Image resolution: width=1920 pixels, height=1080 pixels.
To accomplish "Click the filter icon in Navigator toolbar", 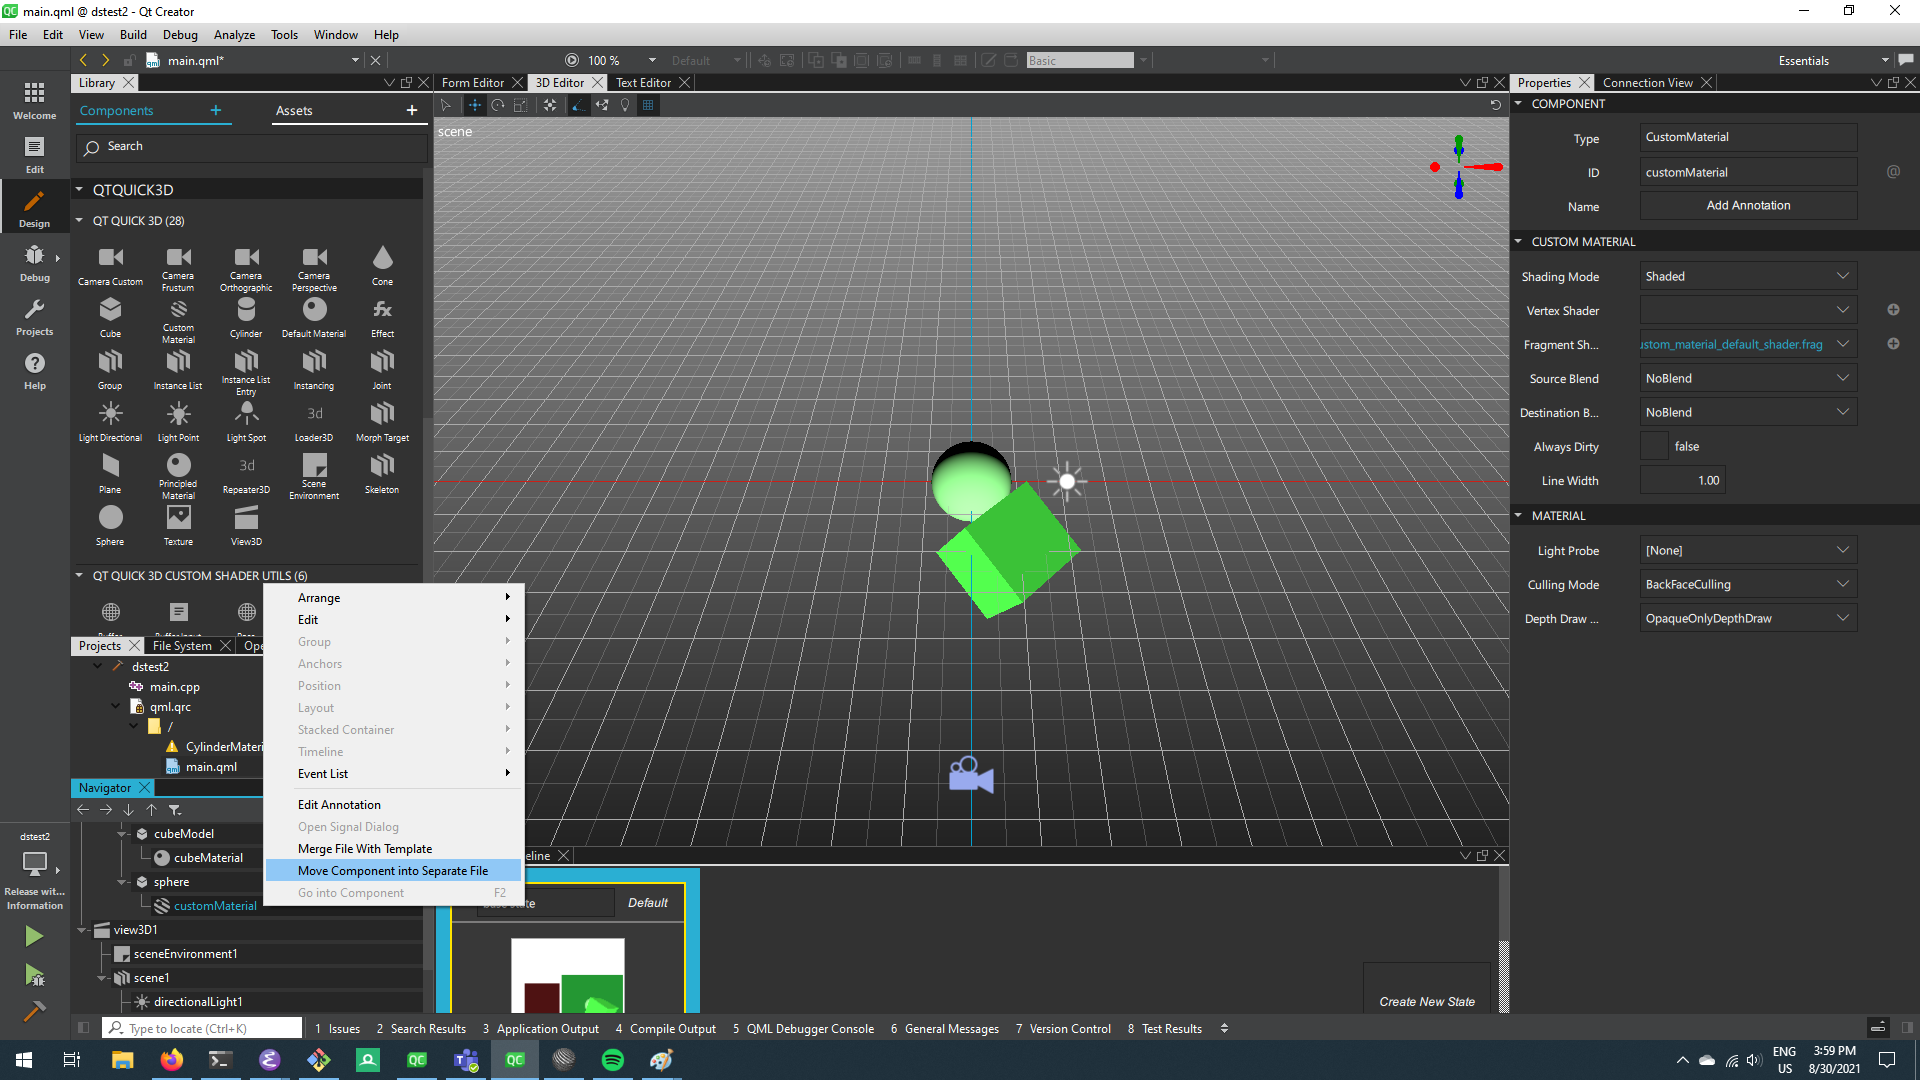I will (175, 810).
